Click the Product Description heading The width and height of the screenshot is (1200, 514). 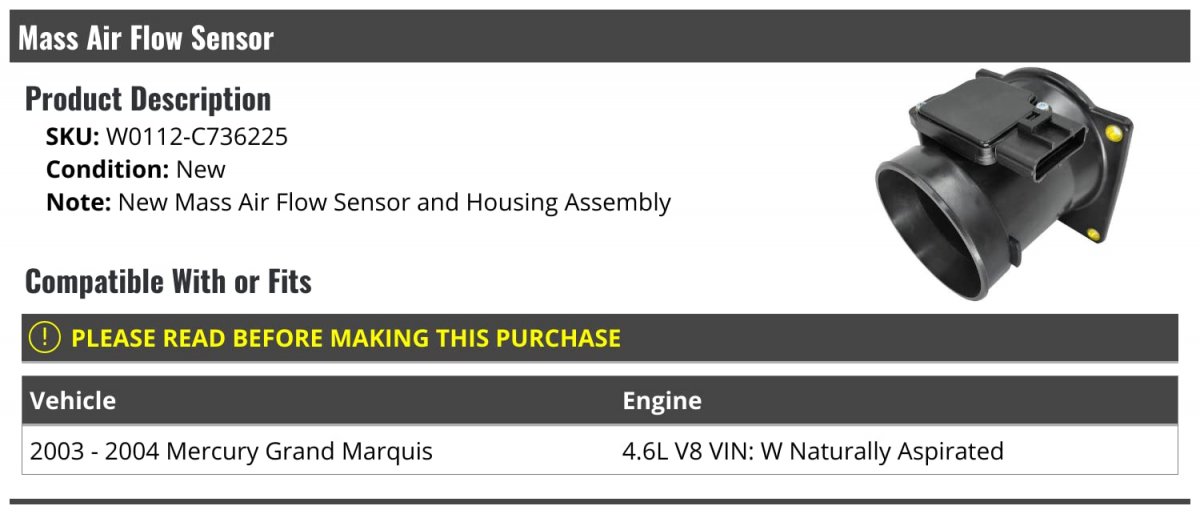pyautogui.click(x=148, y=99)
